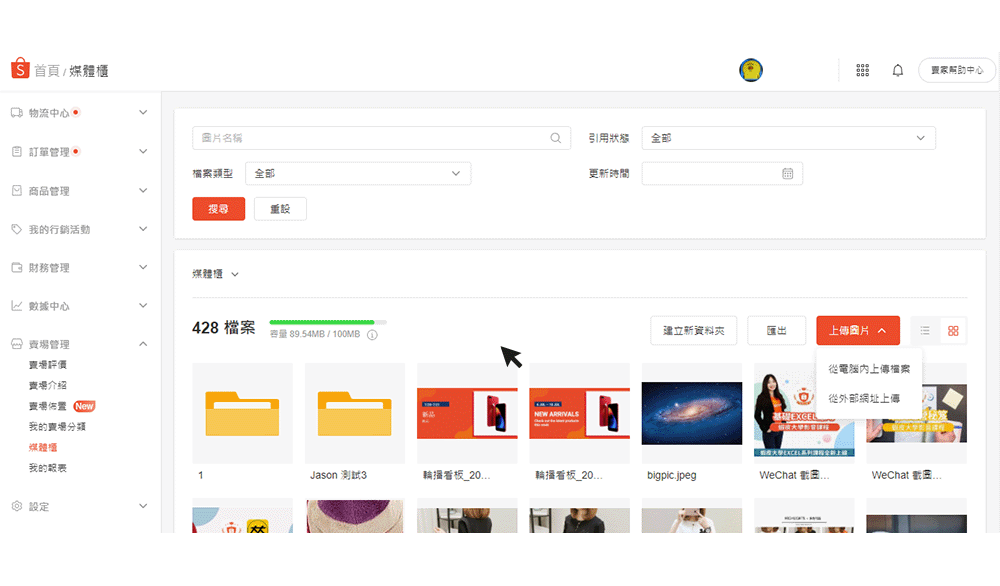Open the bigpic.jpeg galaxy thumbnail
Viewport: 1000px width, 586px height.
pyautogui.click(x=692, y=412)
